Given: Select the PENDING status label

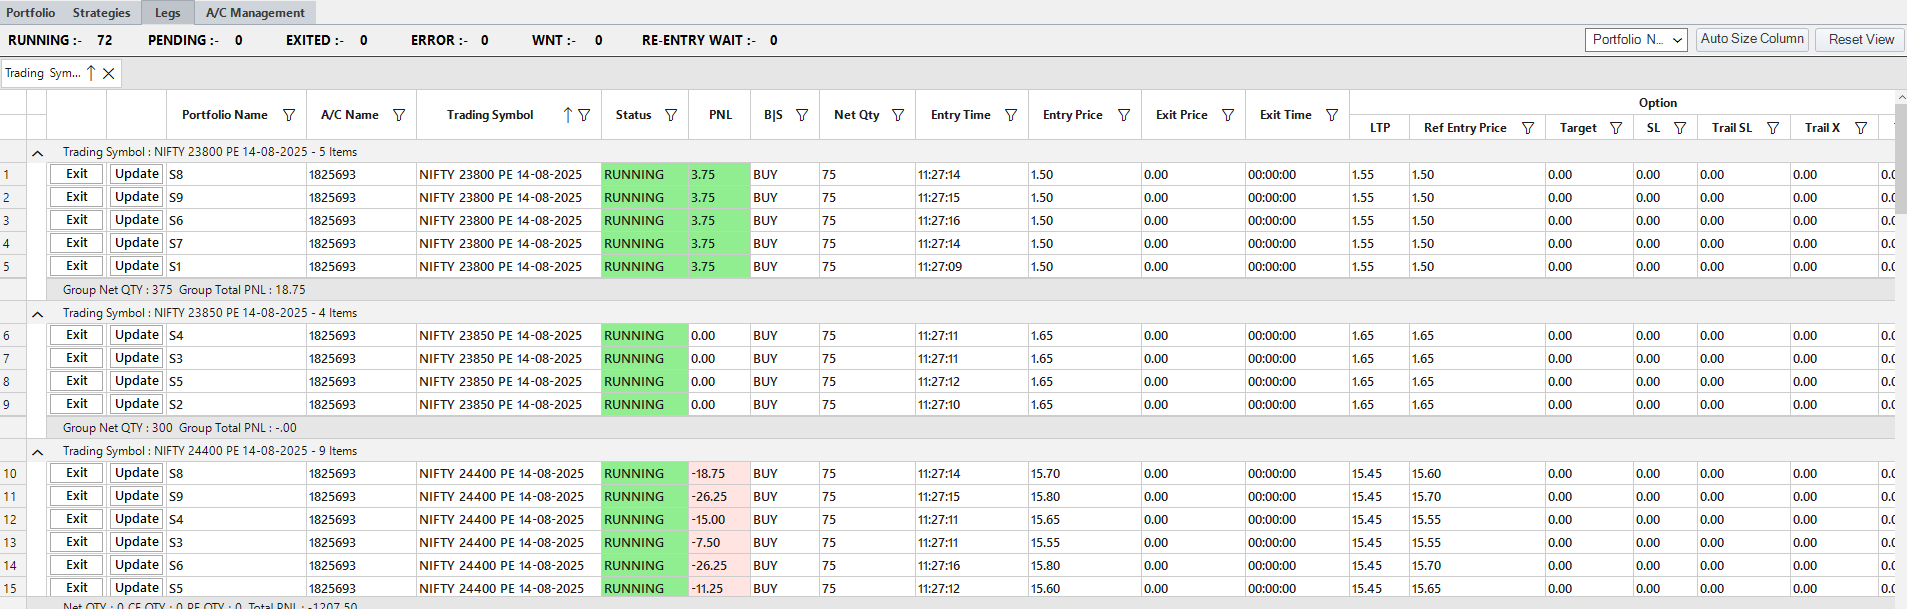Looking at the screenshot, I should tap(183, 40).
